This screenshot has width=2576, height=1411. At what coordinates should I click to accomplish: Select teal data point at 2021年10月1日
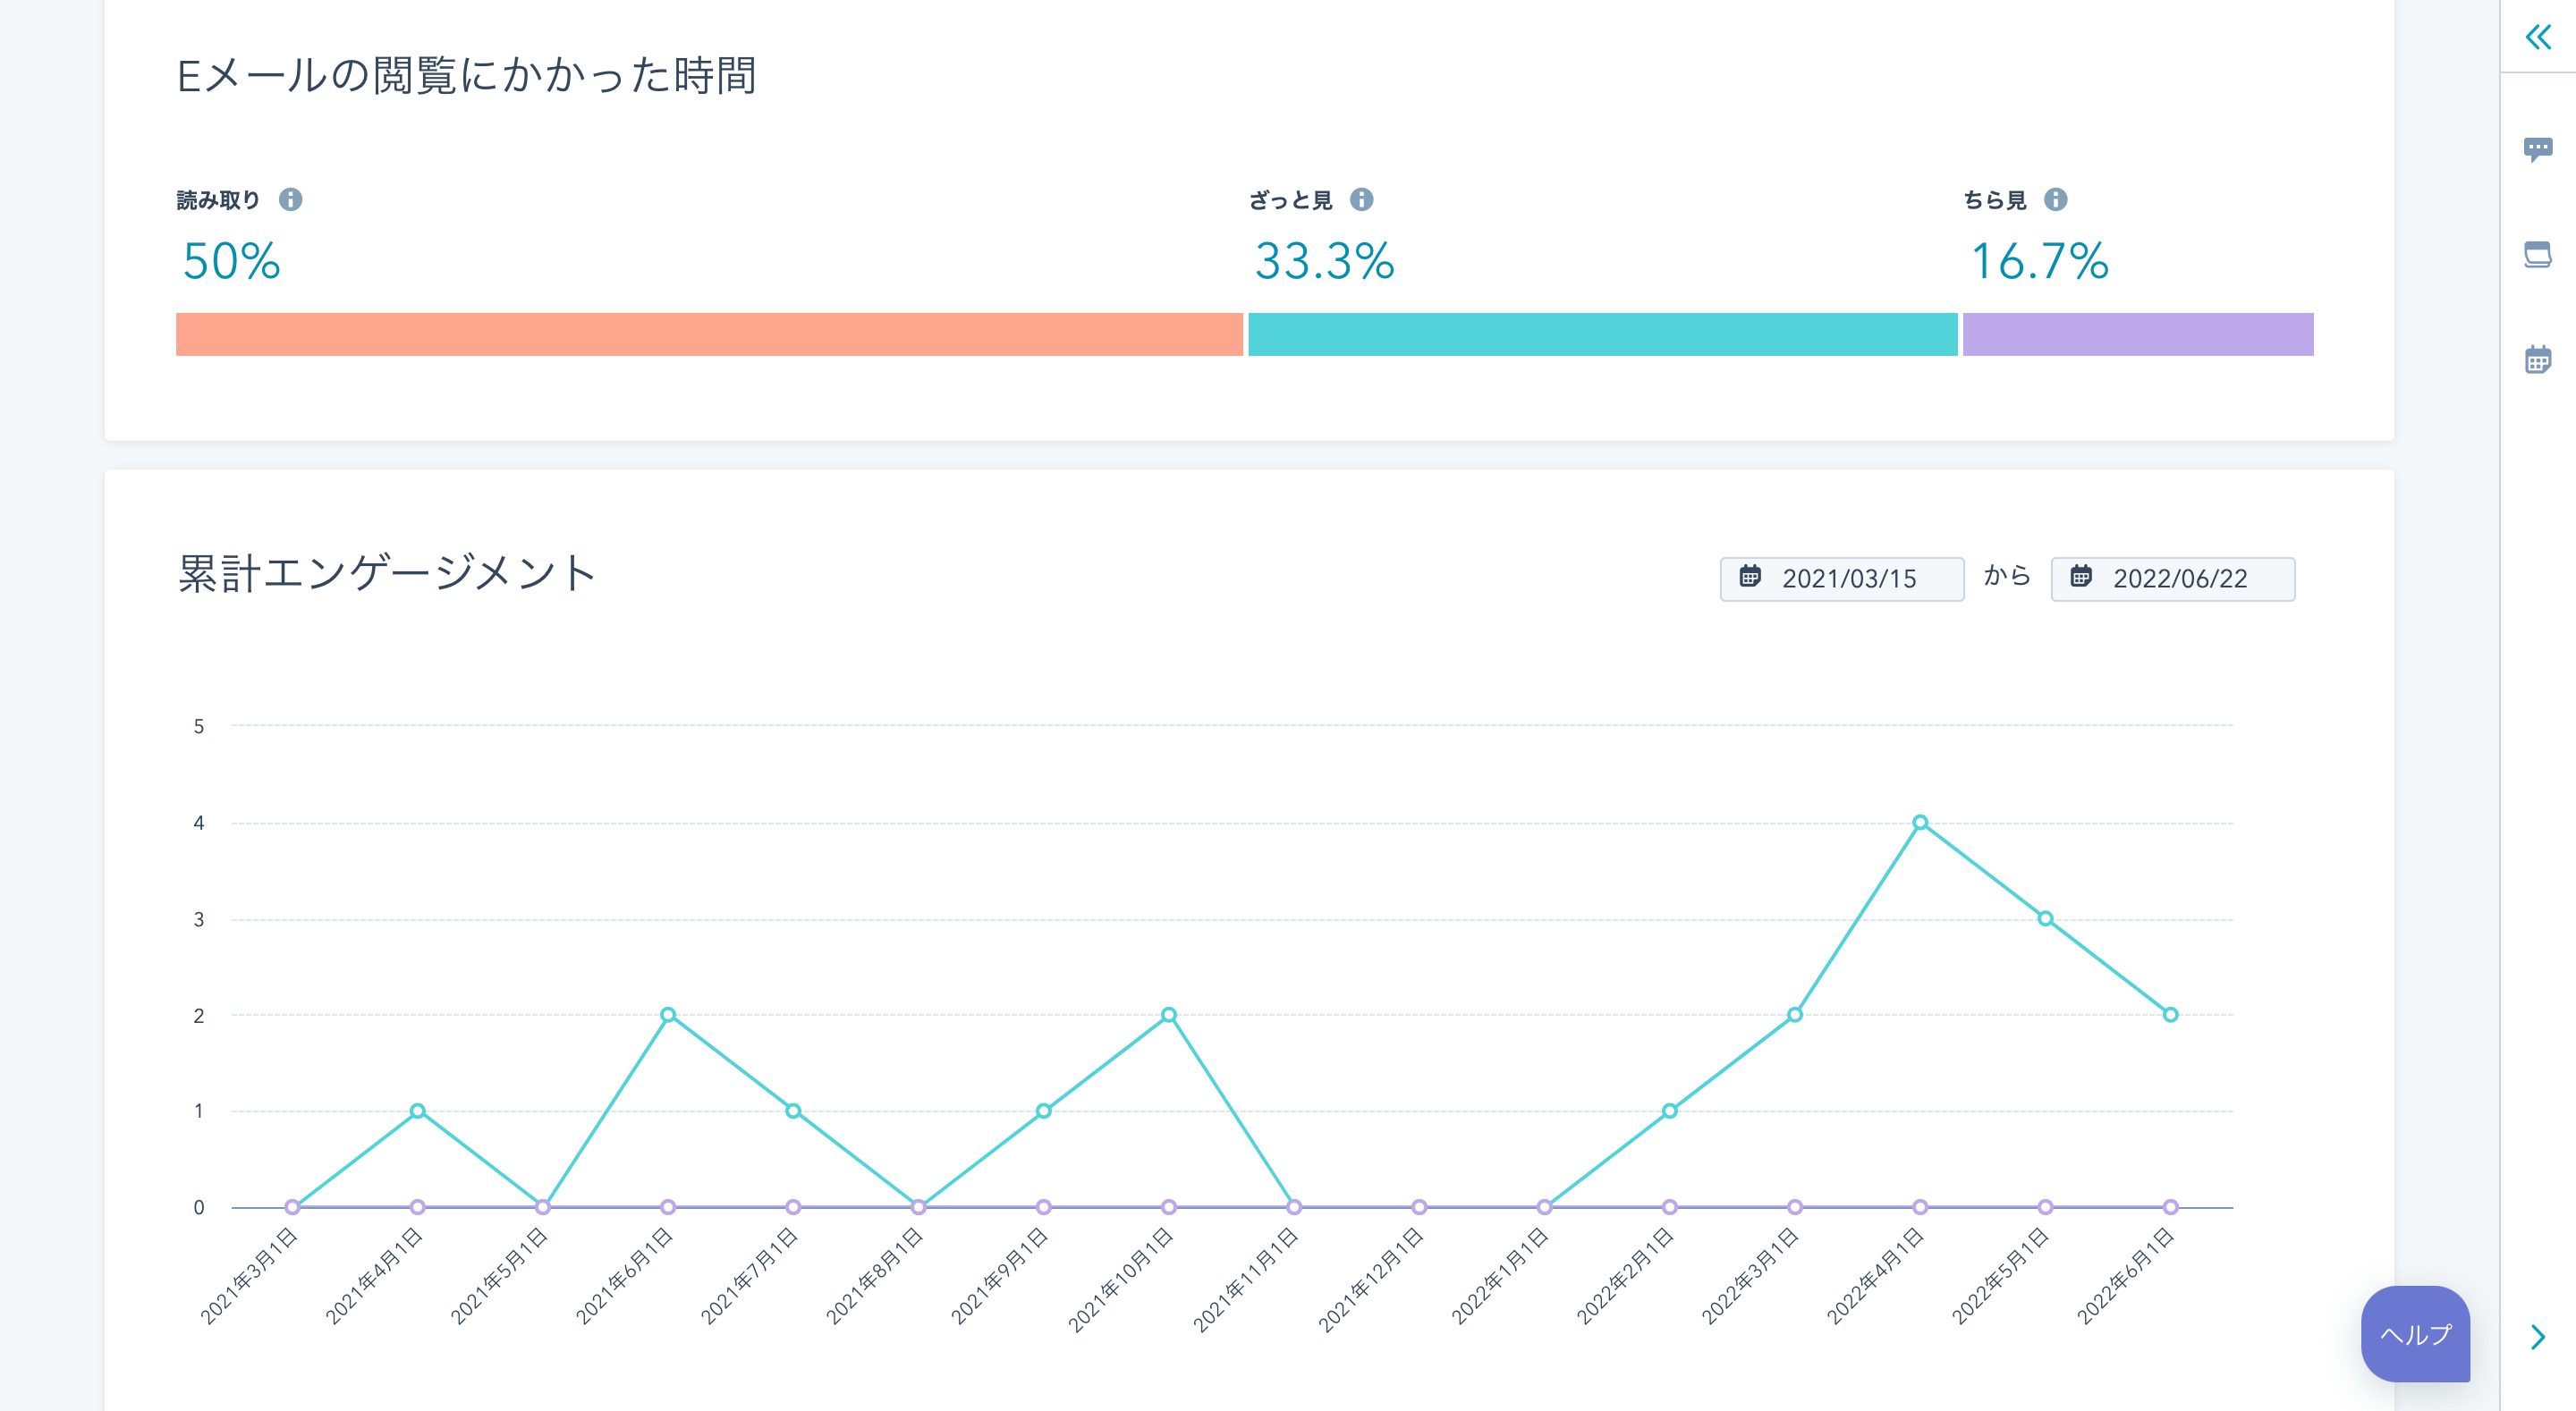click(1168, 1014)
